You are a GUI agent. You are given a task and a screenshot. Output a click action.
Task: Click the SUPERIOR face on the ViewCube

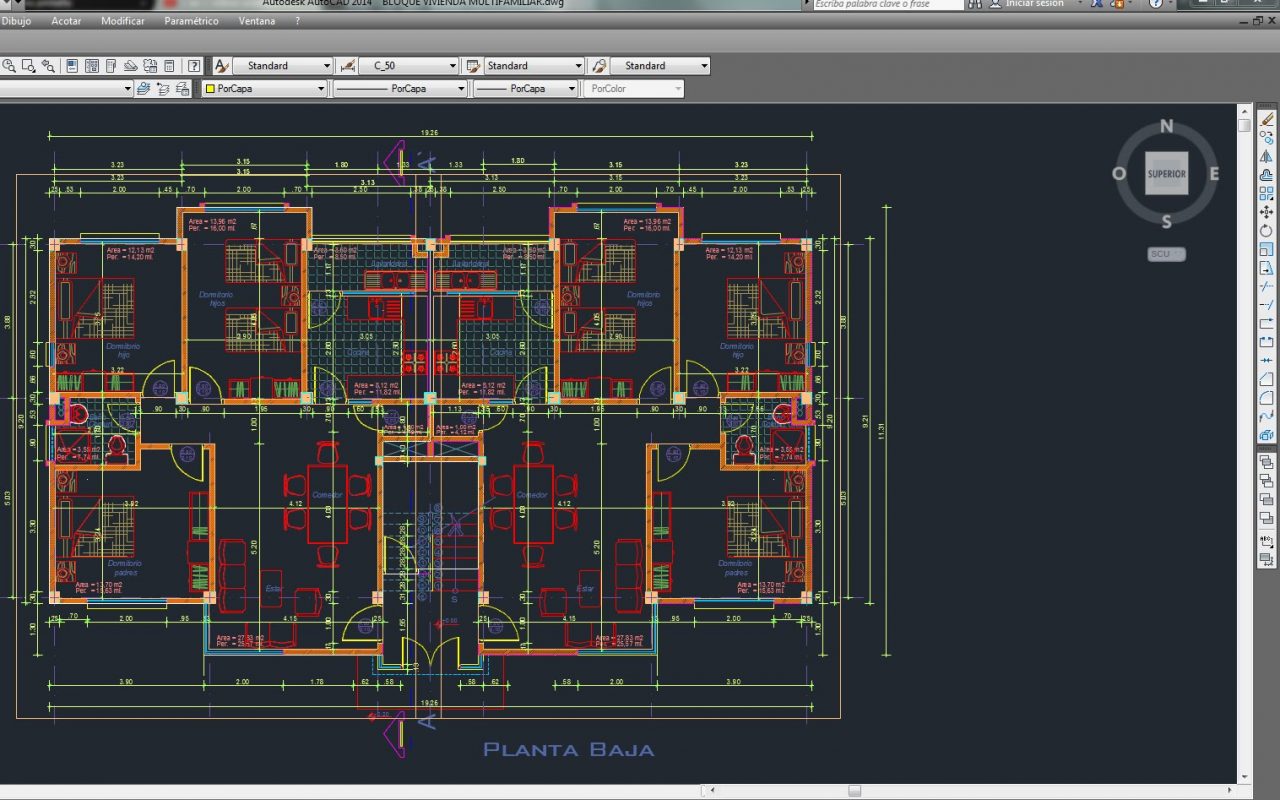[1166, 174]
